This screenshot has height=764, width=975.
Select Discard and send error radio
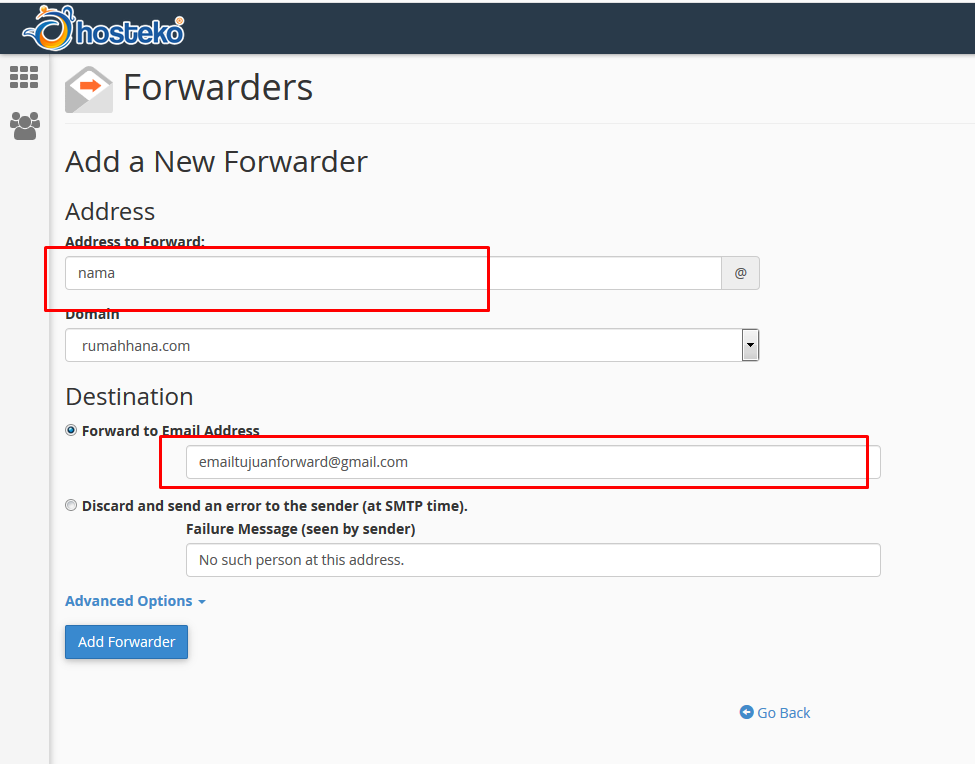(71, 505)
